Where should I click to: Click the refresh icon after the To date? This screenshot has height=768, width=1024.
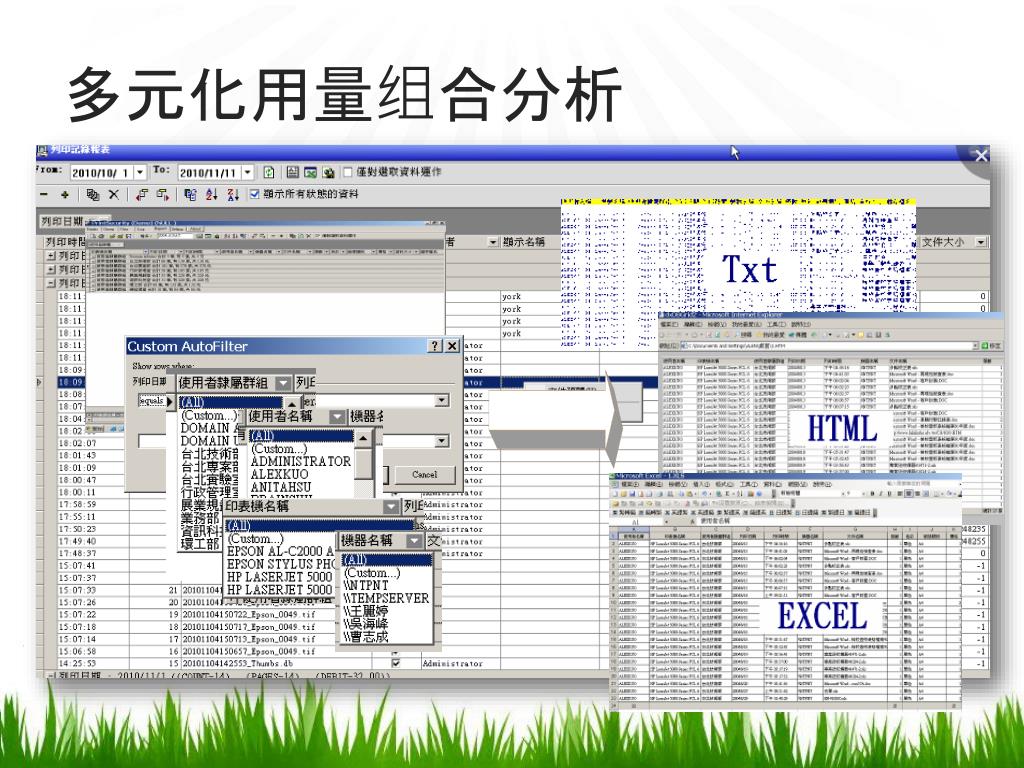pos(268,172)
